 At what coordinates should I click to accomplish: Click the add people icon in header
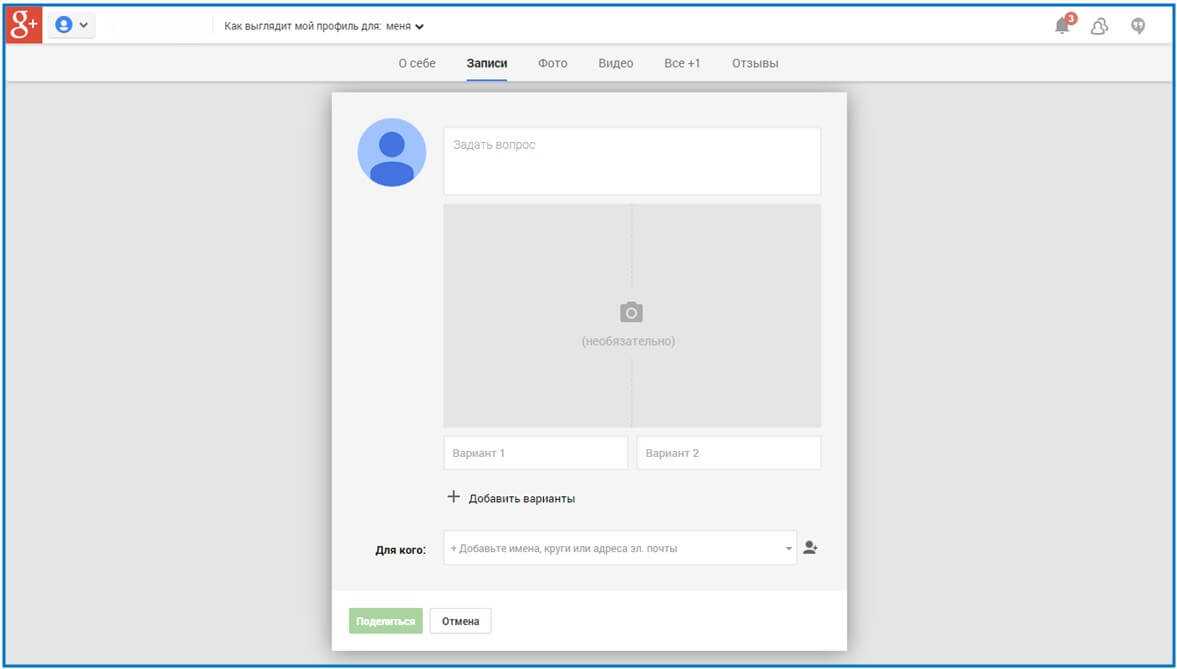pyautogui.click(x=1099, y=27)
